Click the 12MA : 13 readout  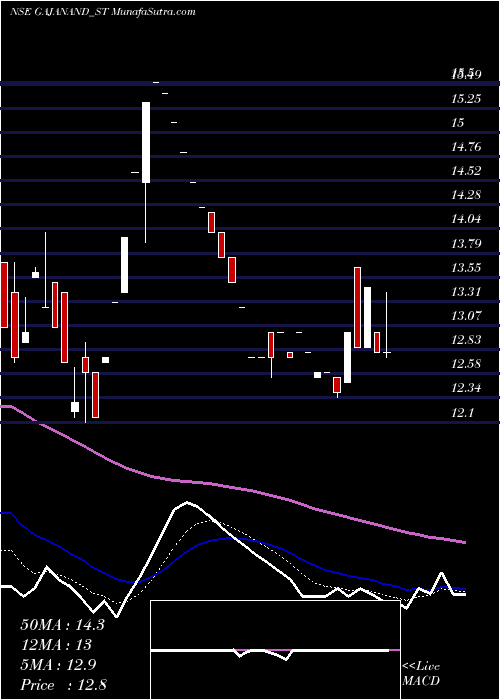[x=56, y=645]
